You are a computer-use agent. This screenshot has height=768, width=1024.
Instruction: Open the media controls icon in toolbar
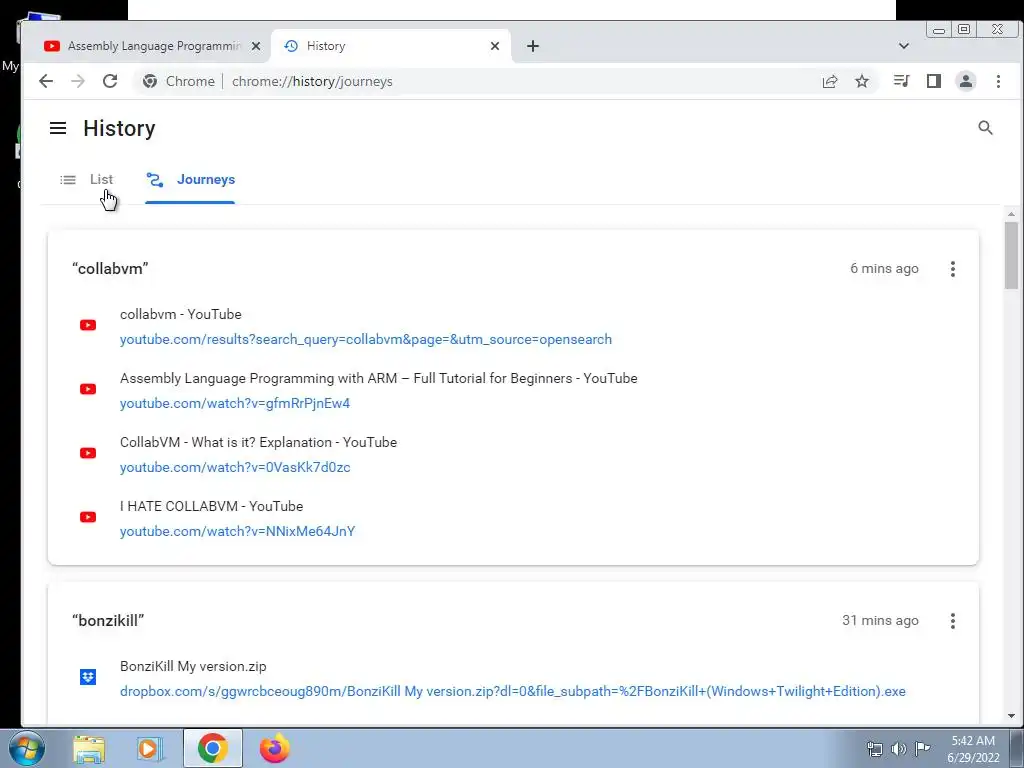(901, 81)
